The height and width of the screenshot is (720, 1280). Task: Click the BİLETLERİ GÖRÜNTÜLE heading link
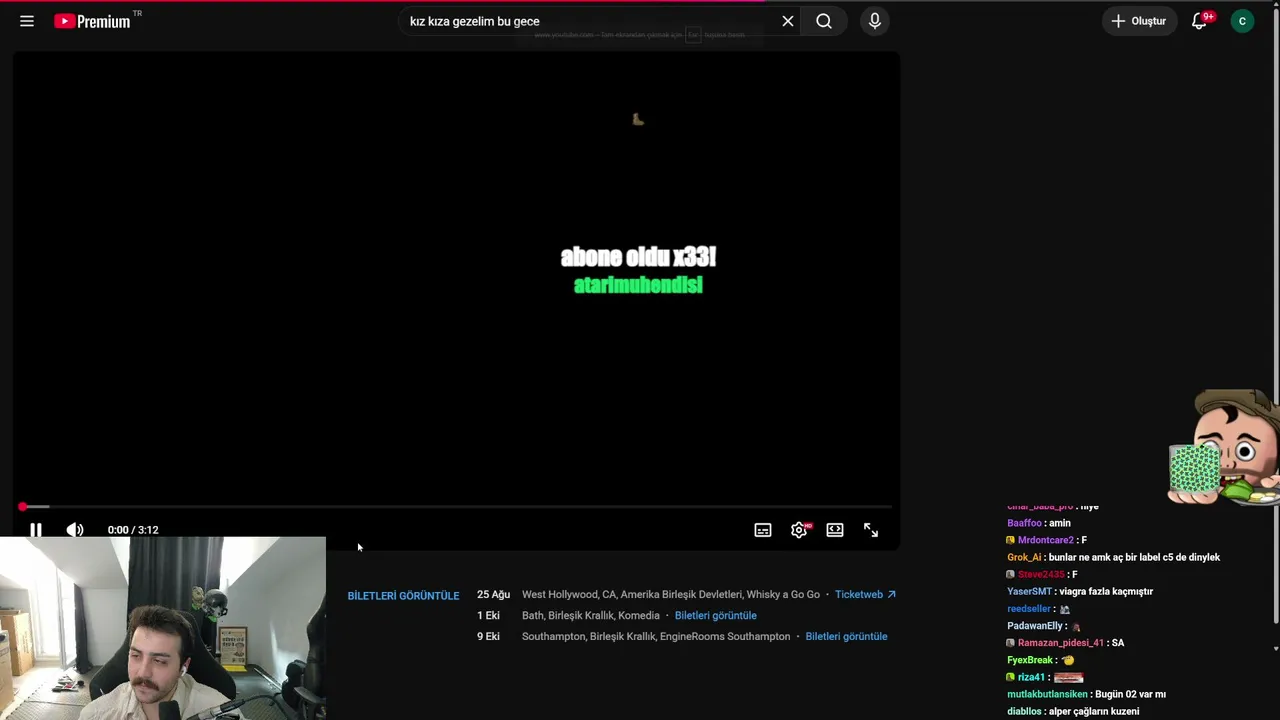pos(403,596)
